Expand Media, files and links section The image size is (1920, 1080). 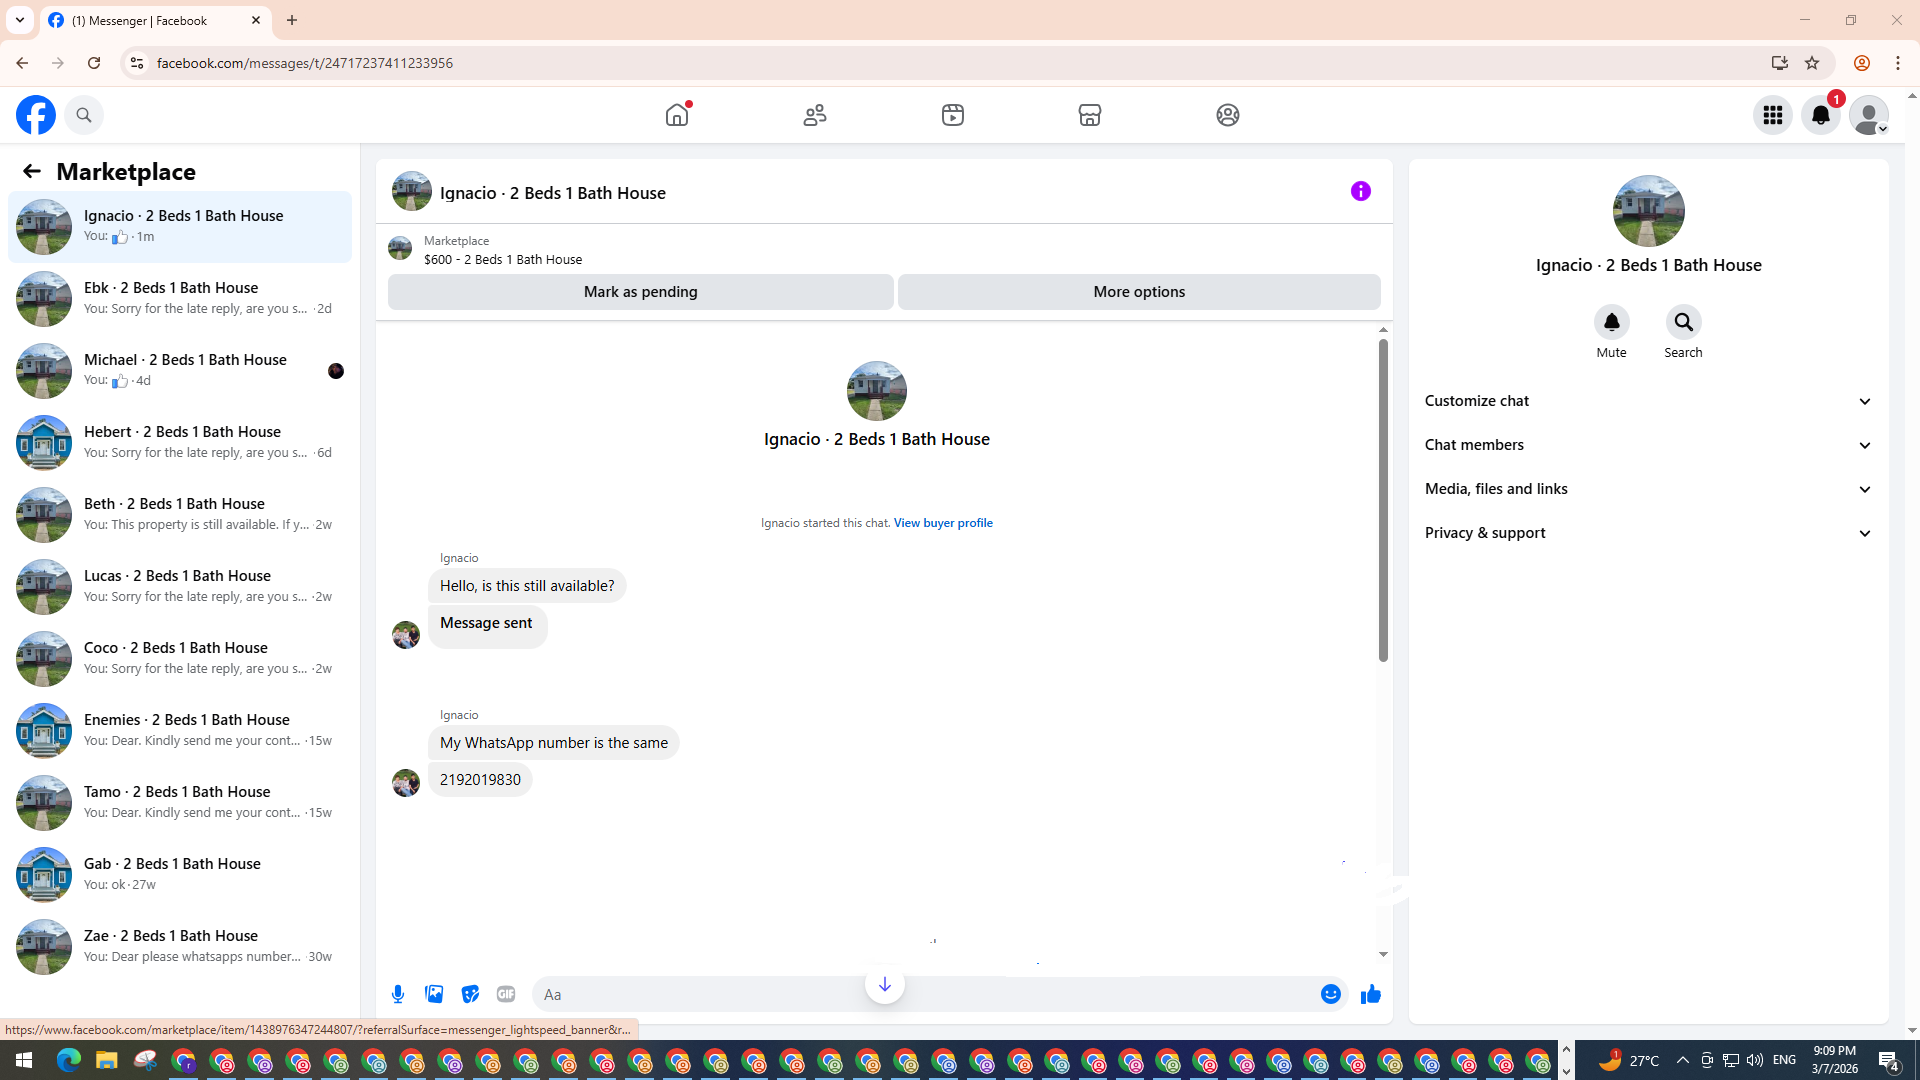point(1649,489)
